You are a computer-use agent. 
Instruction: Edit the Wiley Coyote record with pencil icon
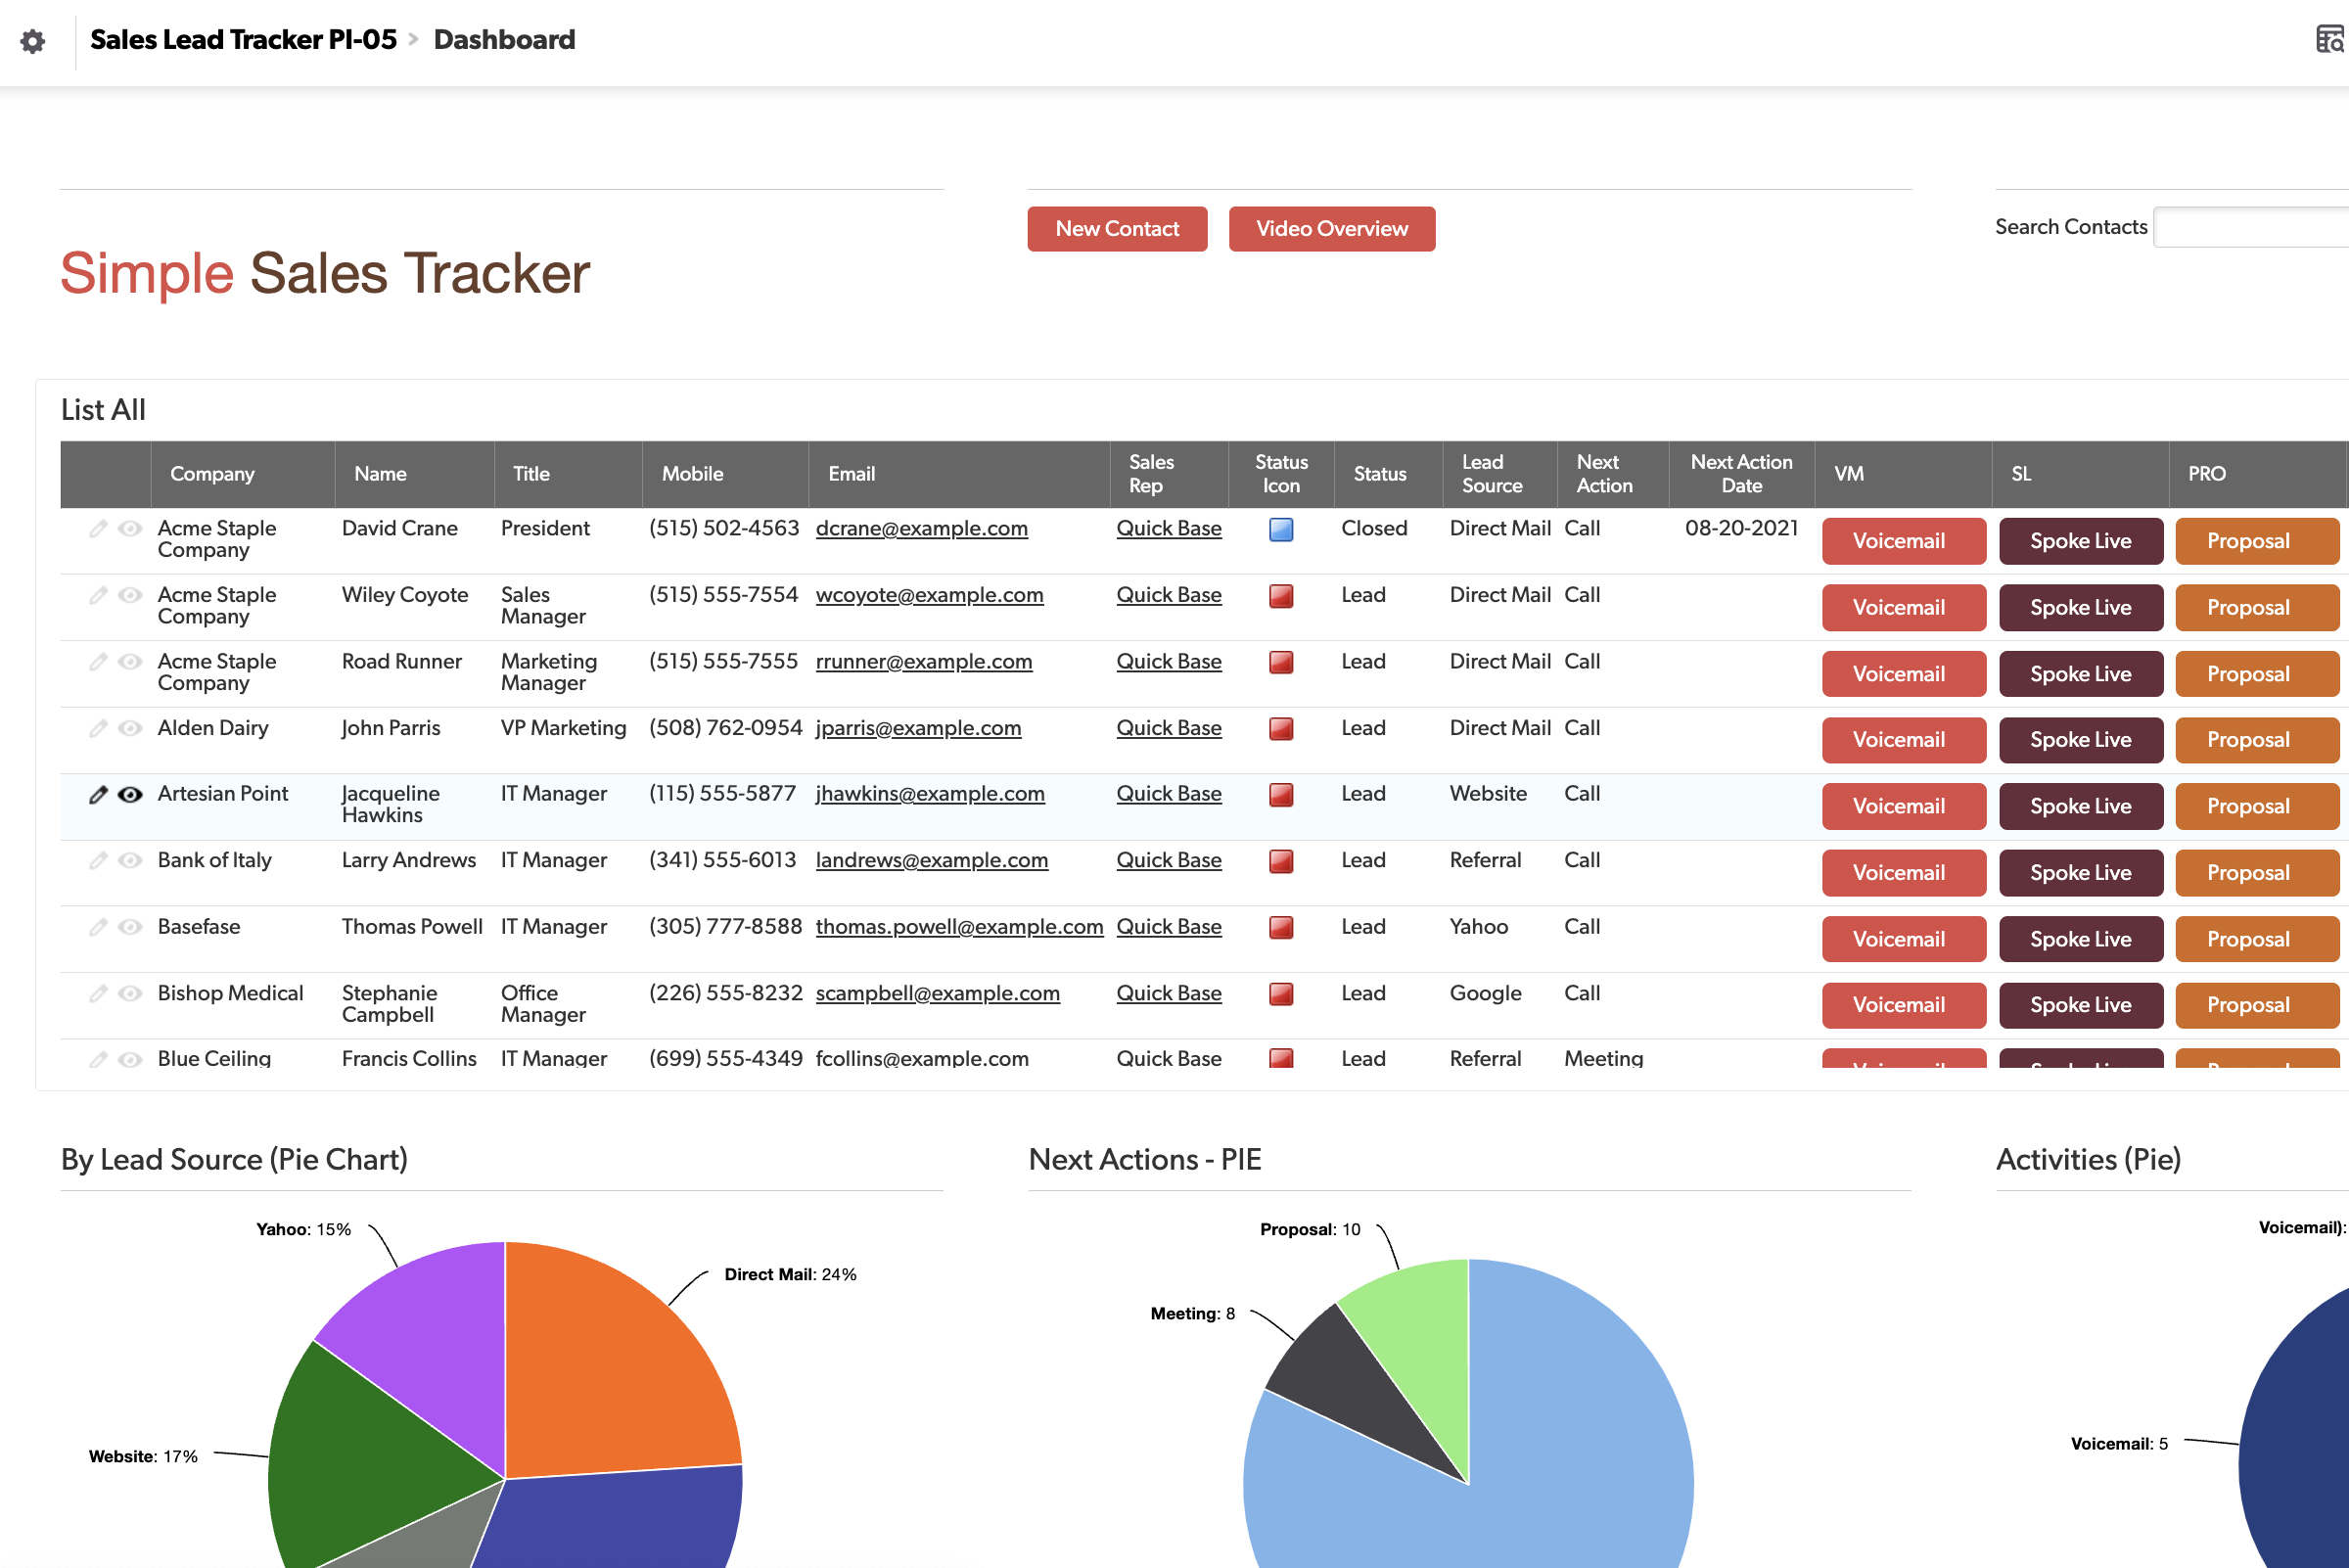pyautogui.click(x=98, y=596)
